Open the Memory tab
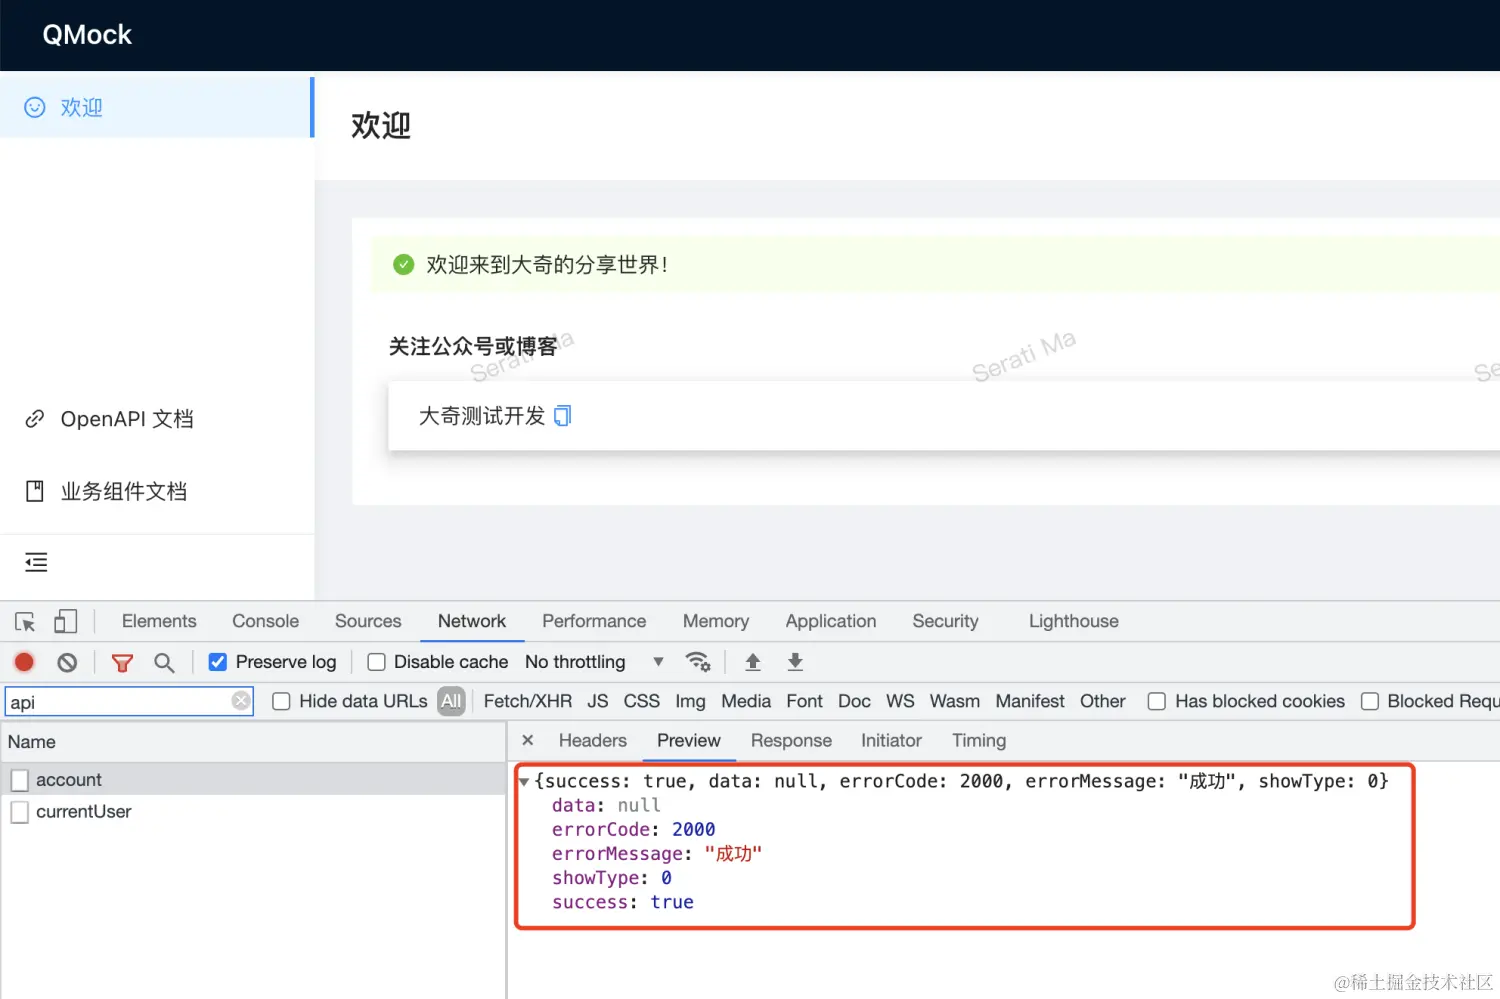Screen dimensions: 1500x999 pyautogui.click(x=716, y=621)
